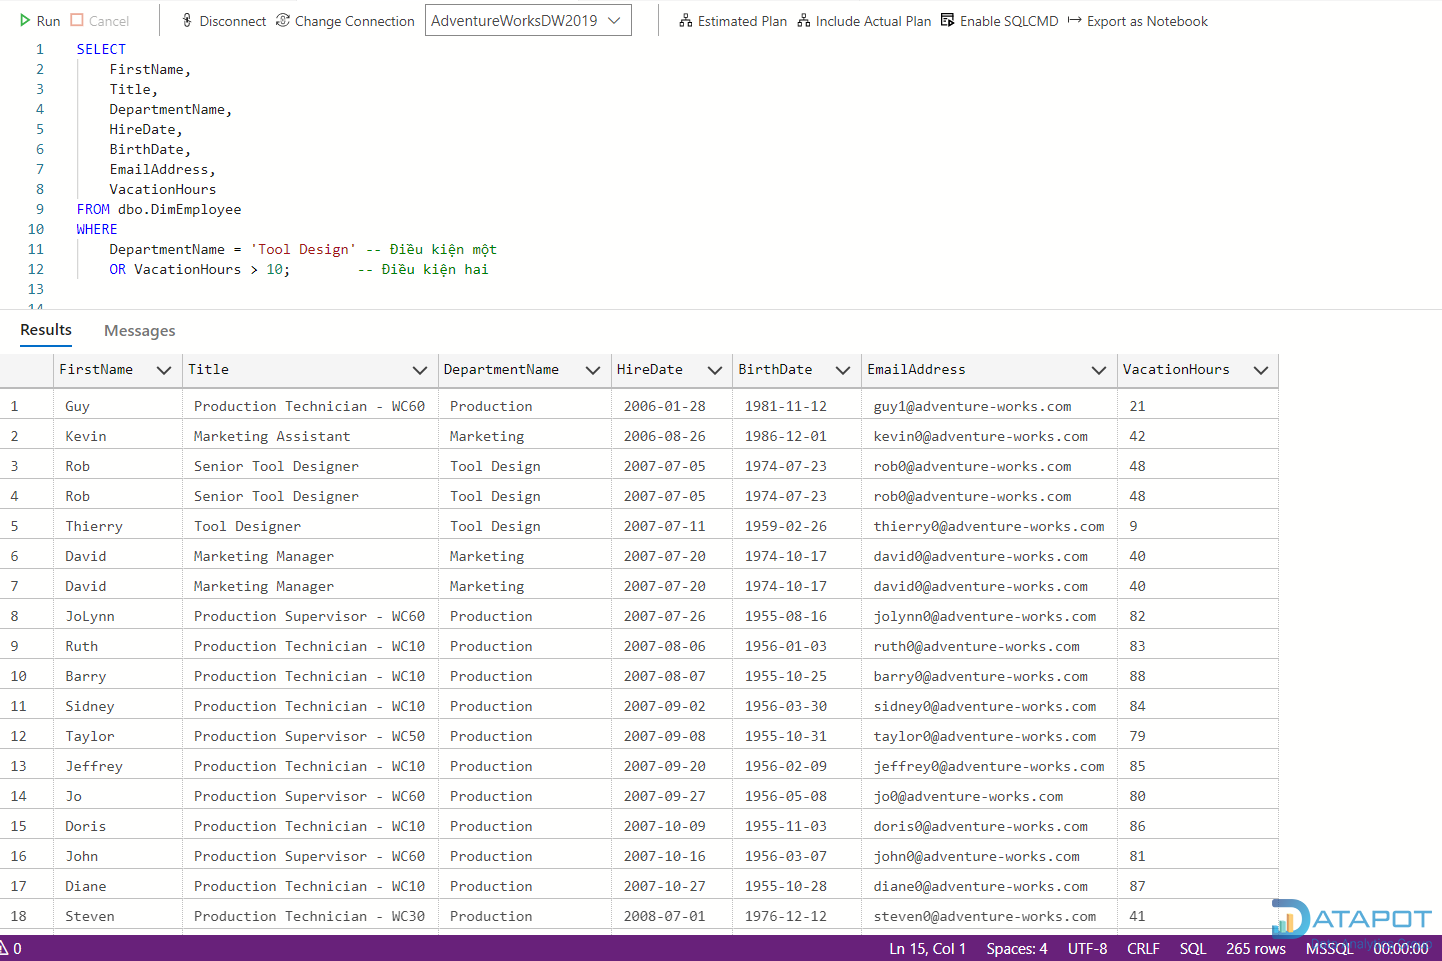Show the Estimated Plan

[x=733, y=21]
